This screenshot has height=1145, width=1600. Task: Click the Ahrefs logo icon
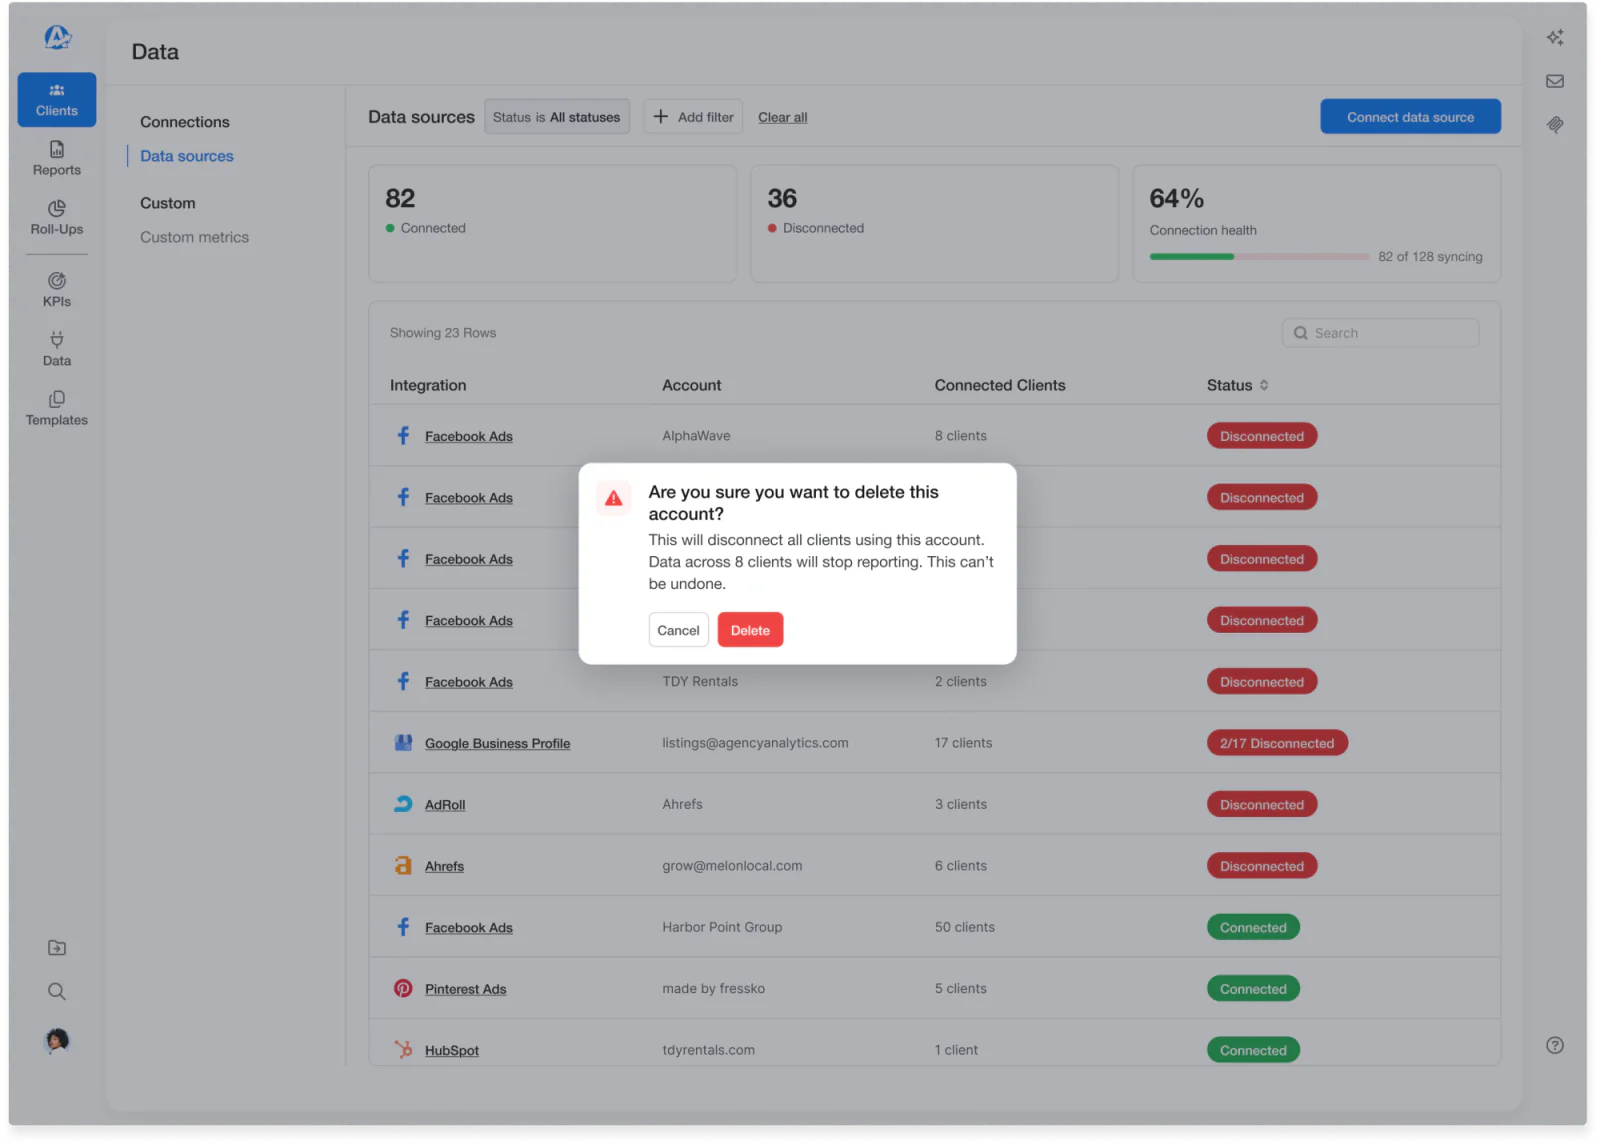[x=403, y=866]
